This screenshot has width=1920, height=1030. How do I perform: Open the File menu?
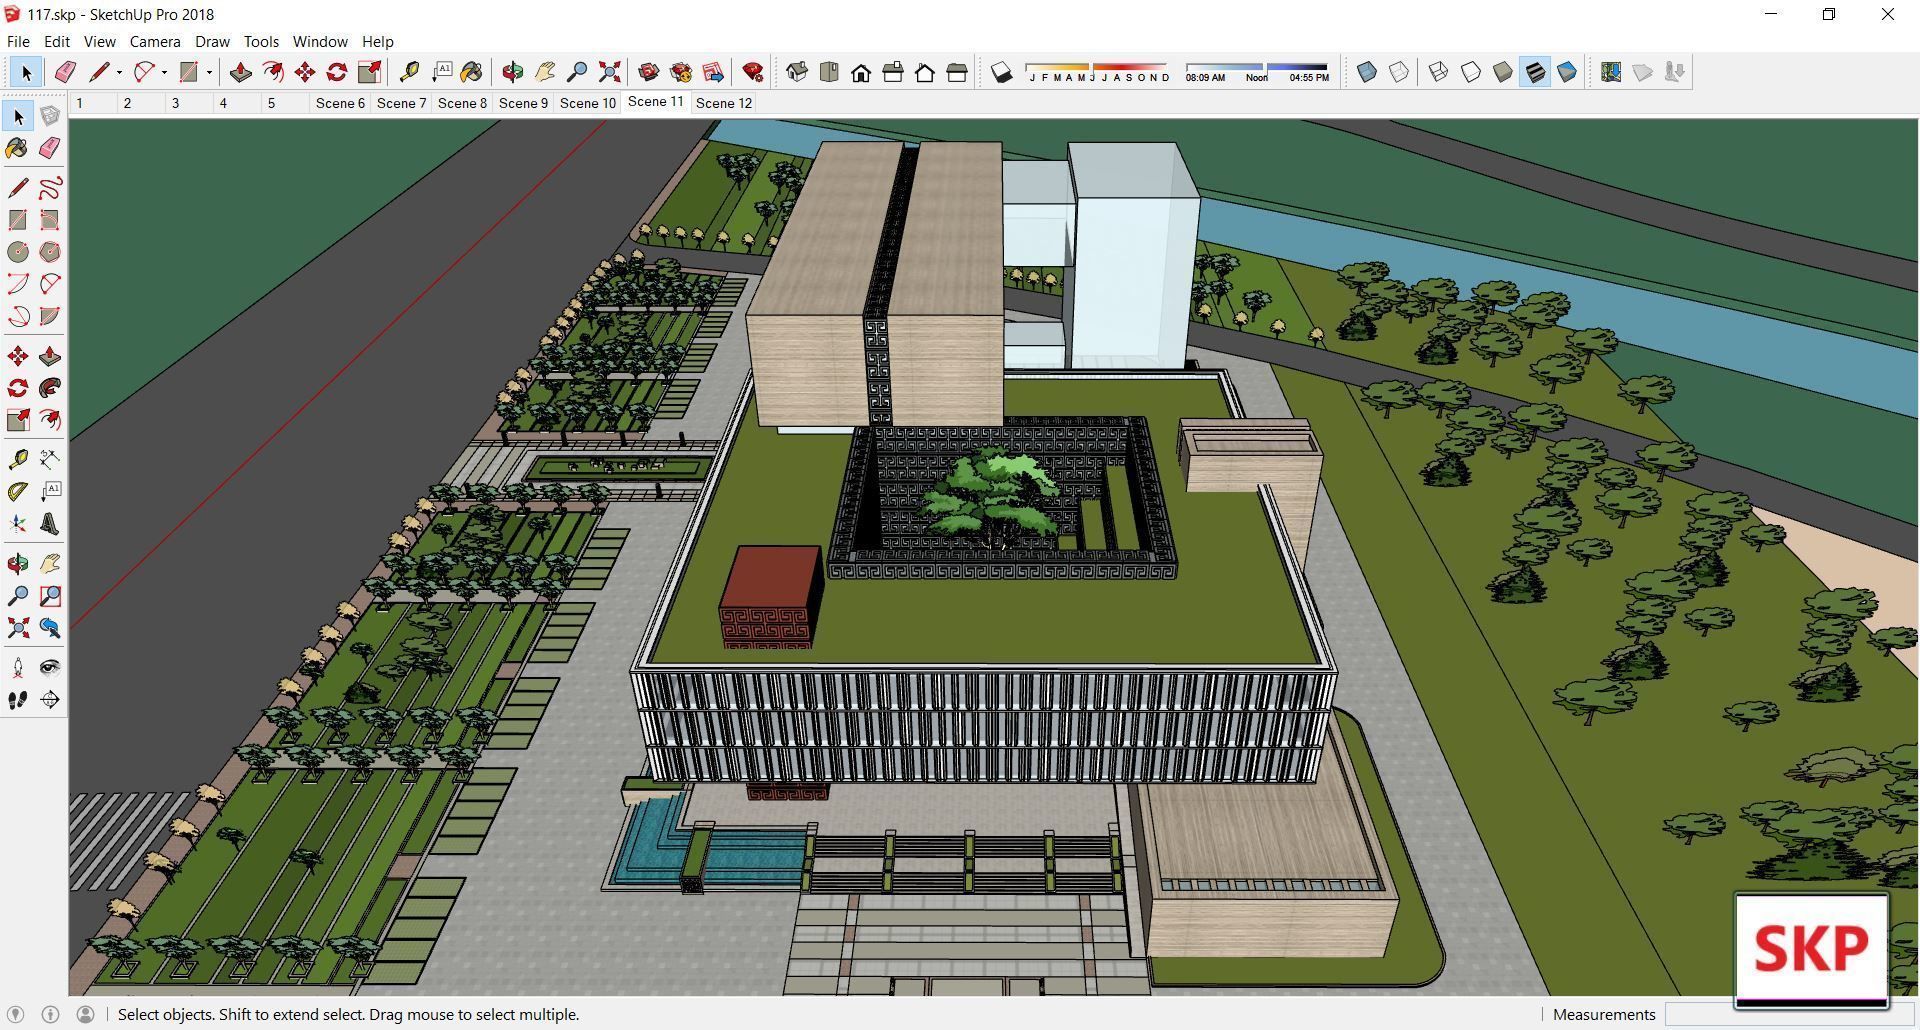pos(18,41)
